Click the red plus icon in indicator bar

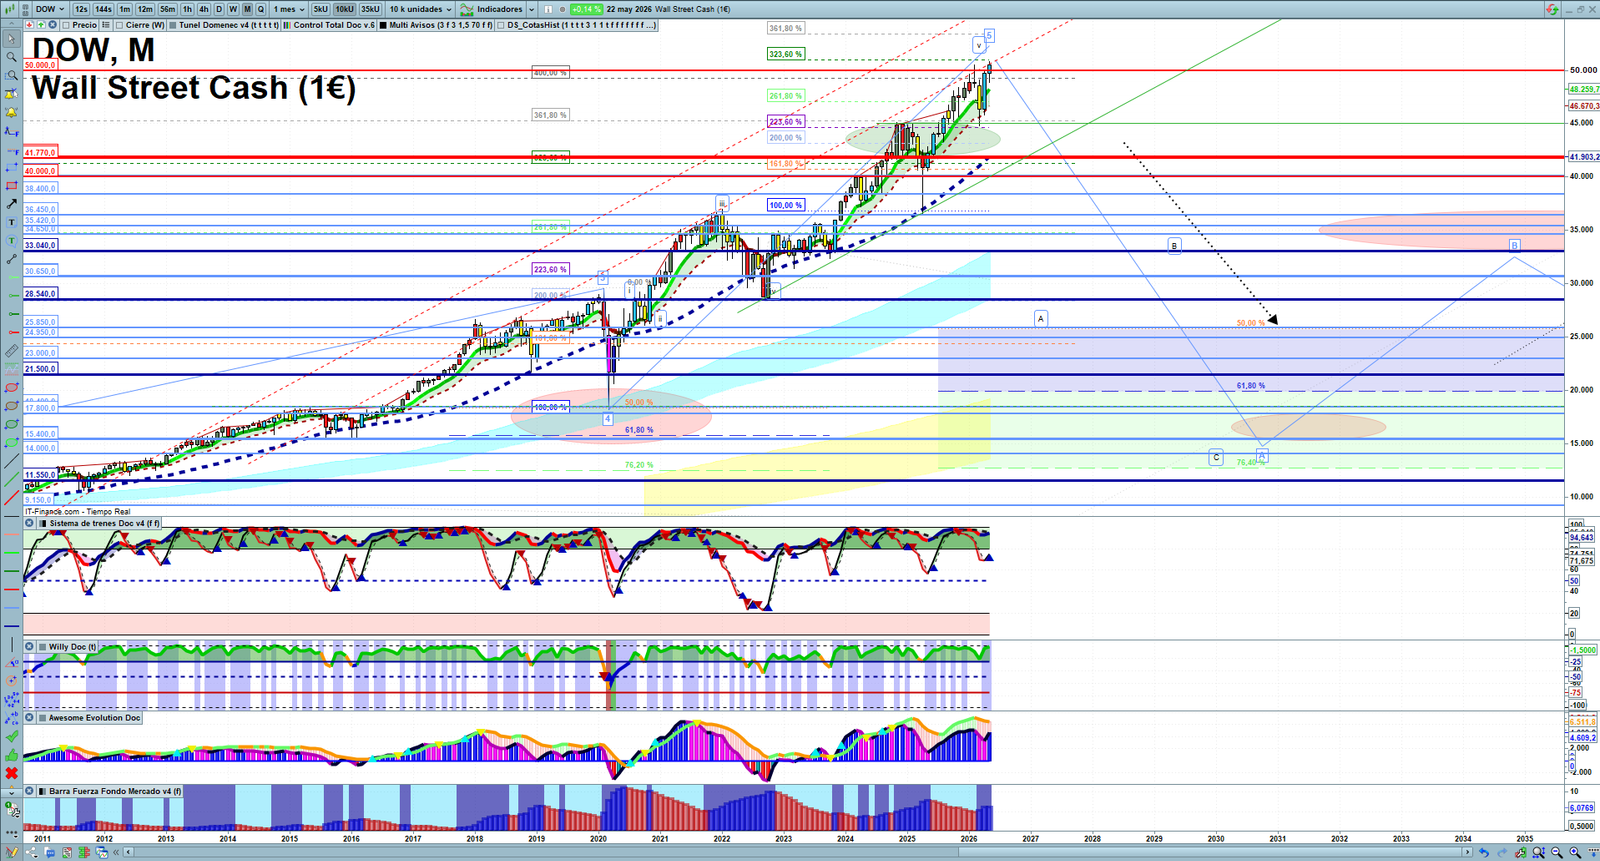29,25
